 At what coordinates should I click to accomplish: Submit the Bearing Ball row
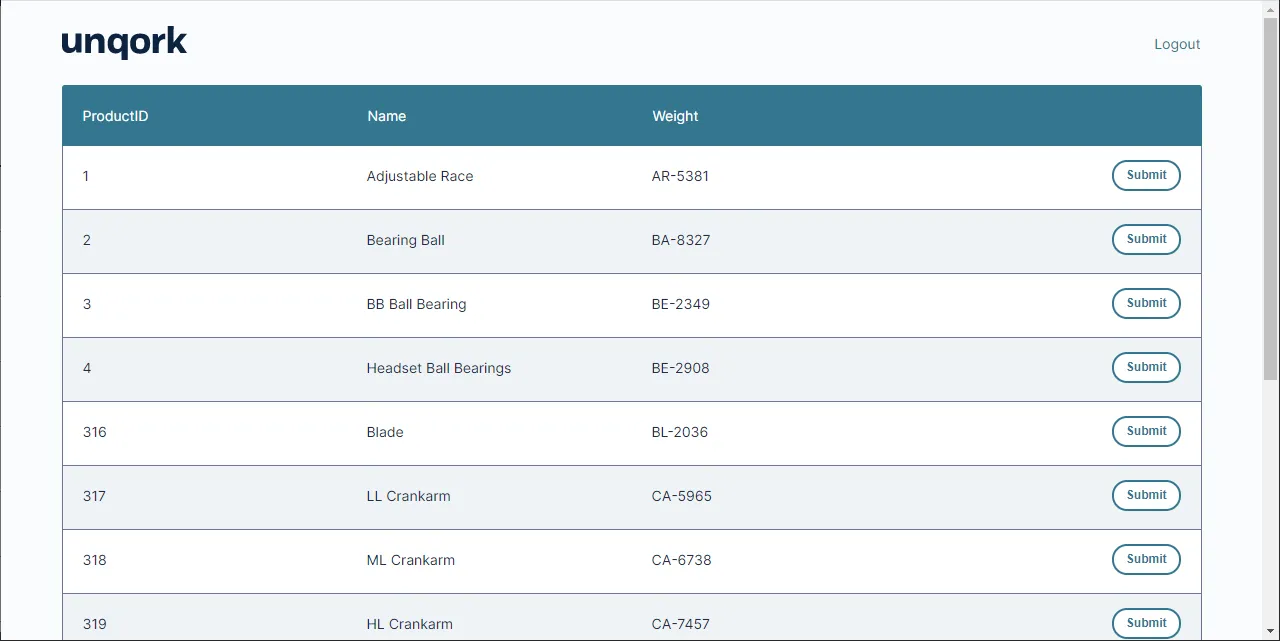click(1145, 239)
